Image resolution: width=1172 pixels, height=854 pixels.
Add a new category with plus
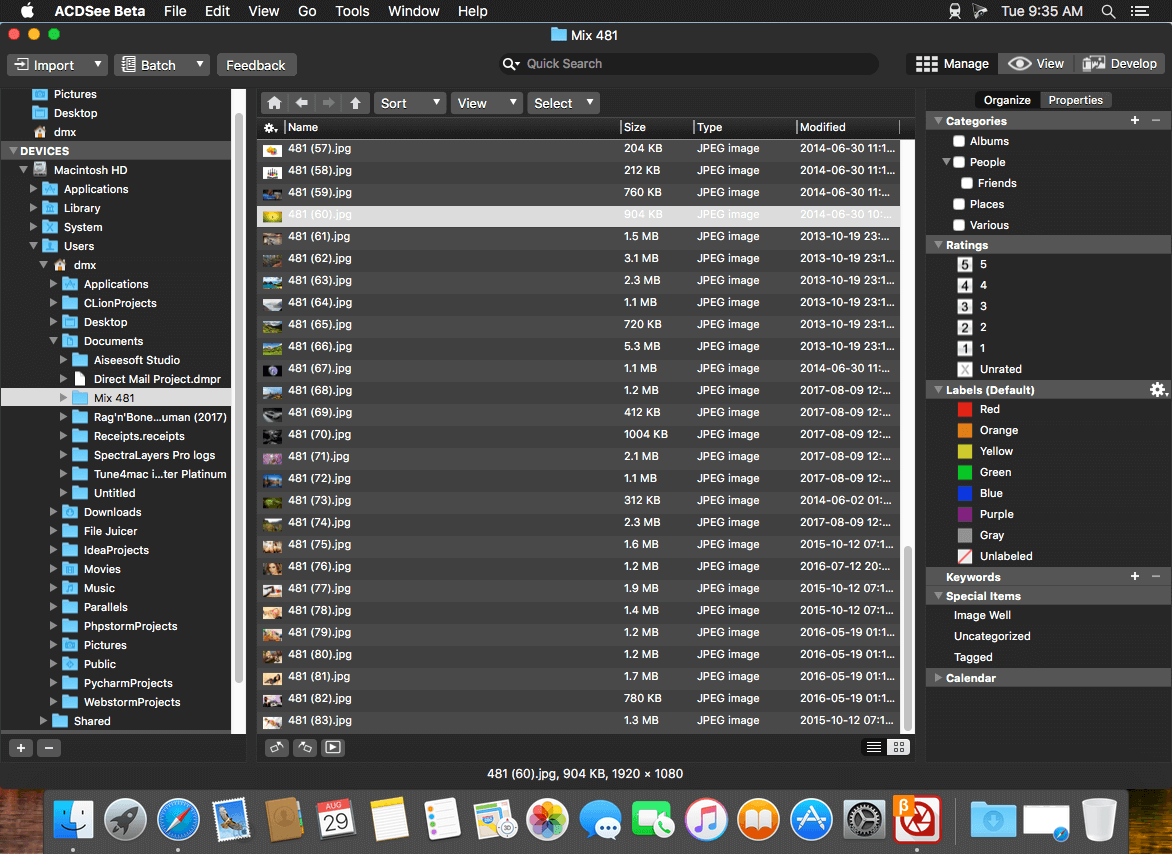click(1135, 120)
